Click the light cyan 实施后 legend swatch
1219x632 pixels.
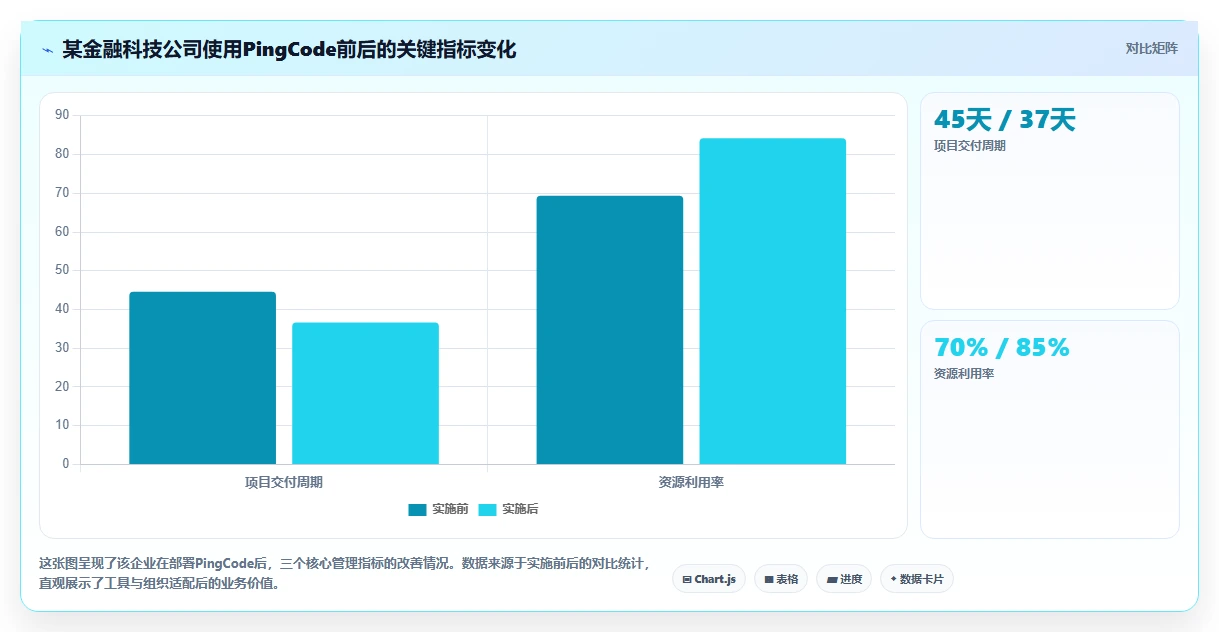pos(487,510)
